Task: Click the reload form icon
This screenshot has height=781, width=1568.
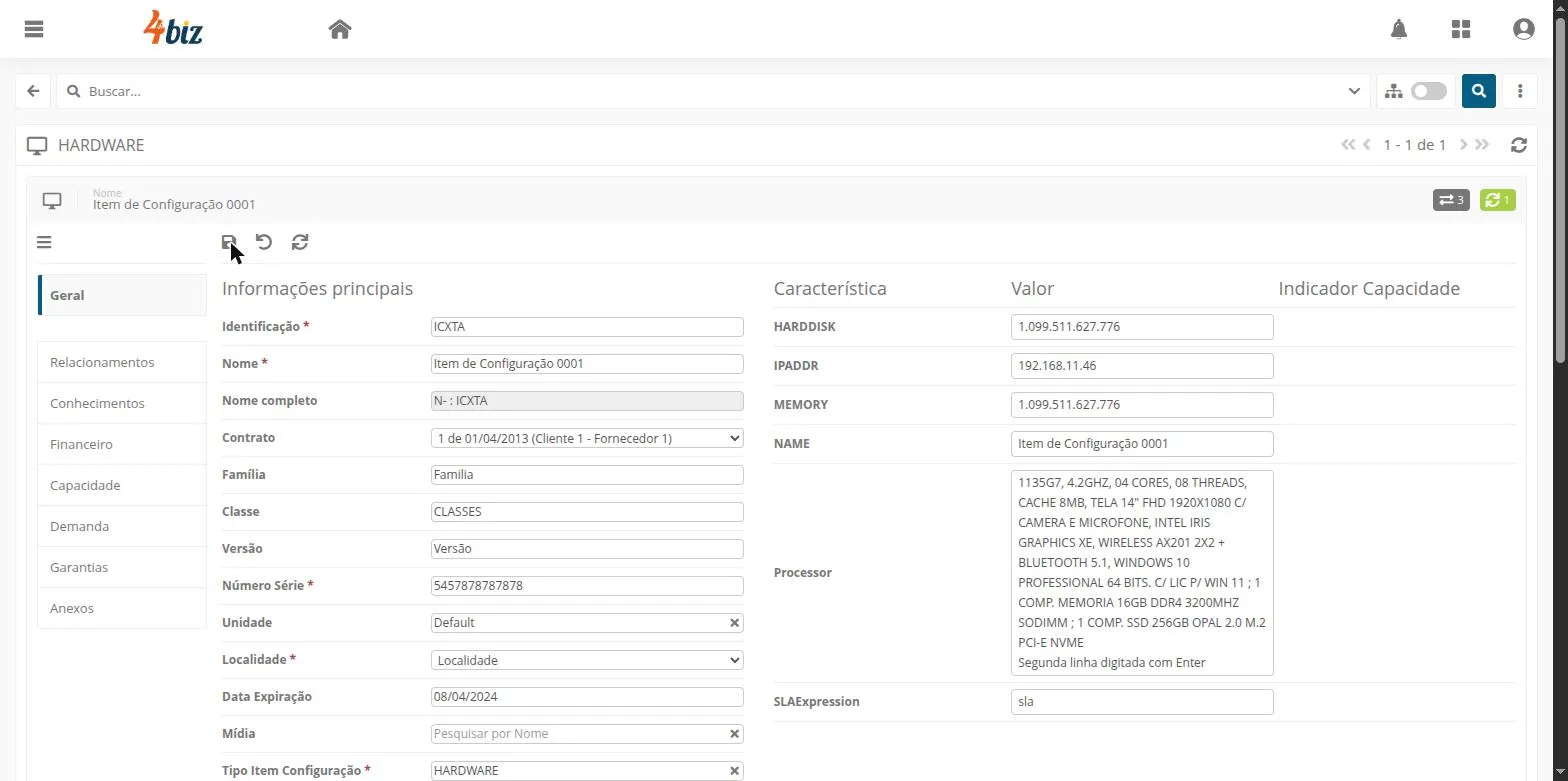Action: (x=300, y=242)
